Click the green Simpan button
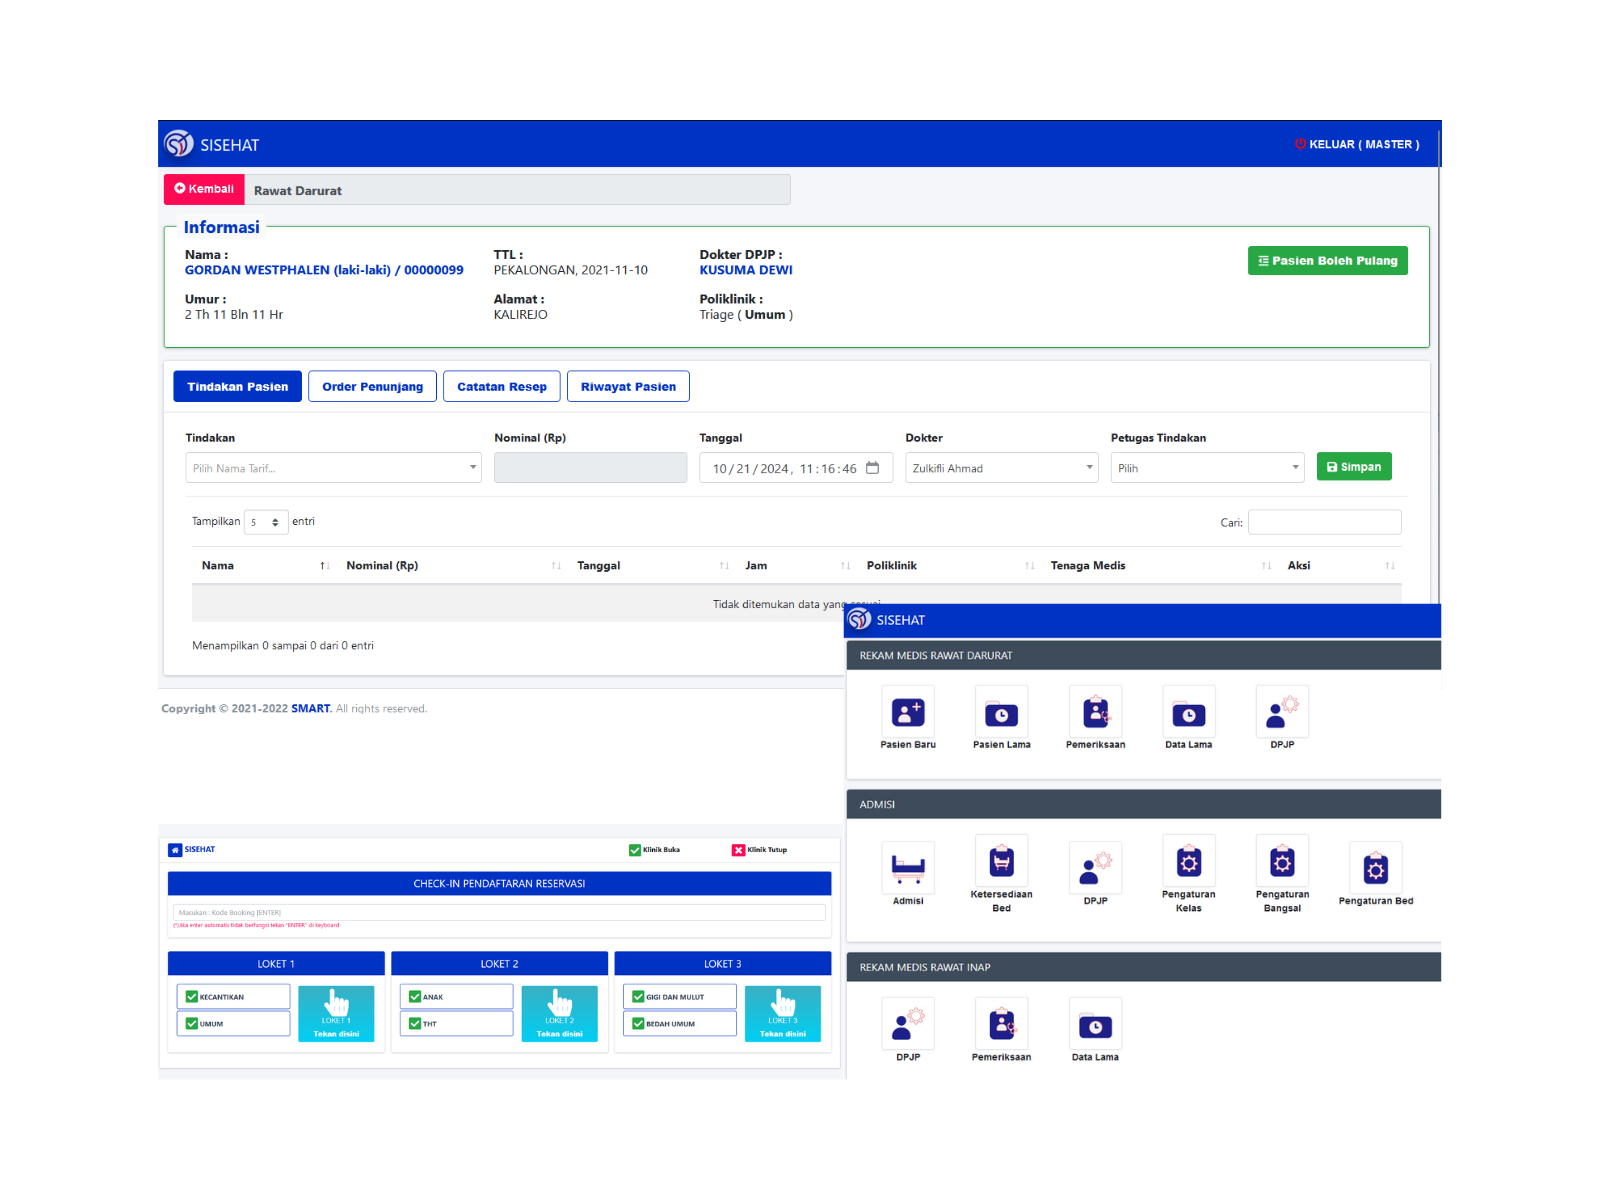This screenshot has width=1600, height=1200. pos(1353,467)
